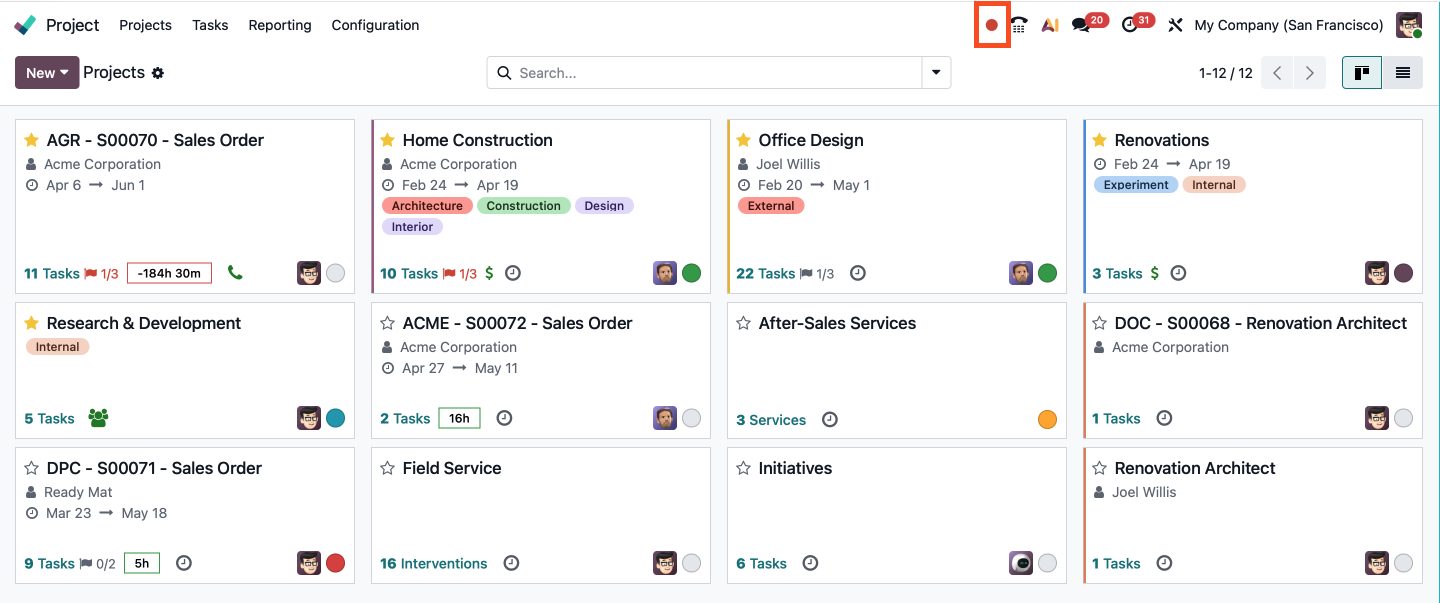The height and width of the screenshot is (603, 1440).
Task: Unstar the Home Construction project
Action: click(387, 140)
